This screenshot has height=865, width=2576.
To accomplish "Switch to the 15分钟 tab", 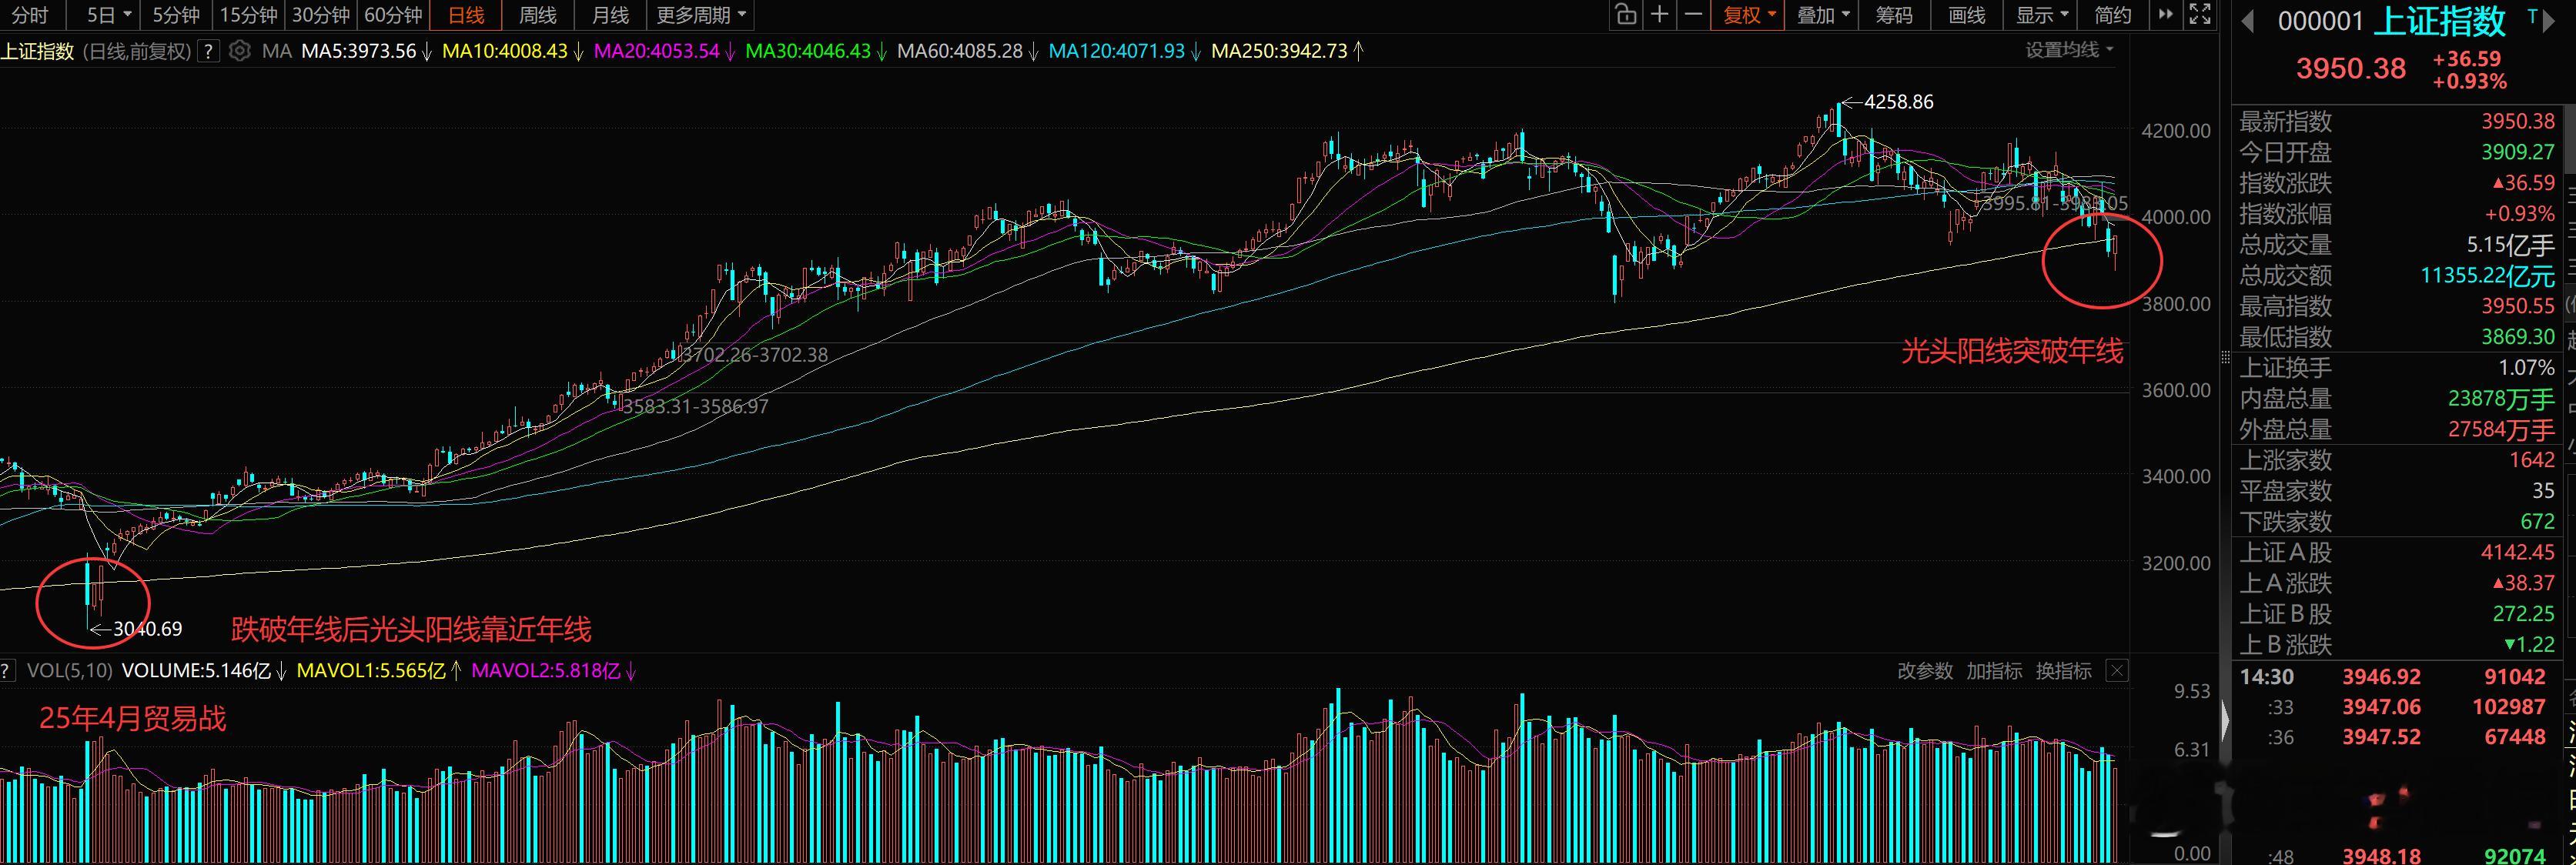I will click(248, 15).
